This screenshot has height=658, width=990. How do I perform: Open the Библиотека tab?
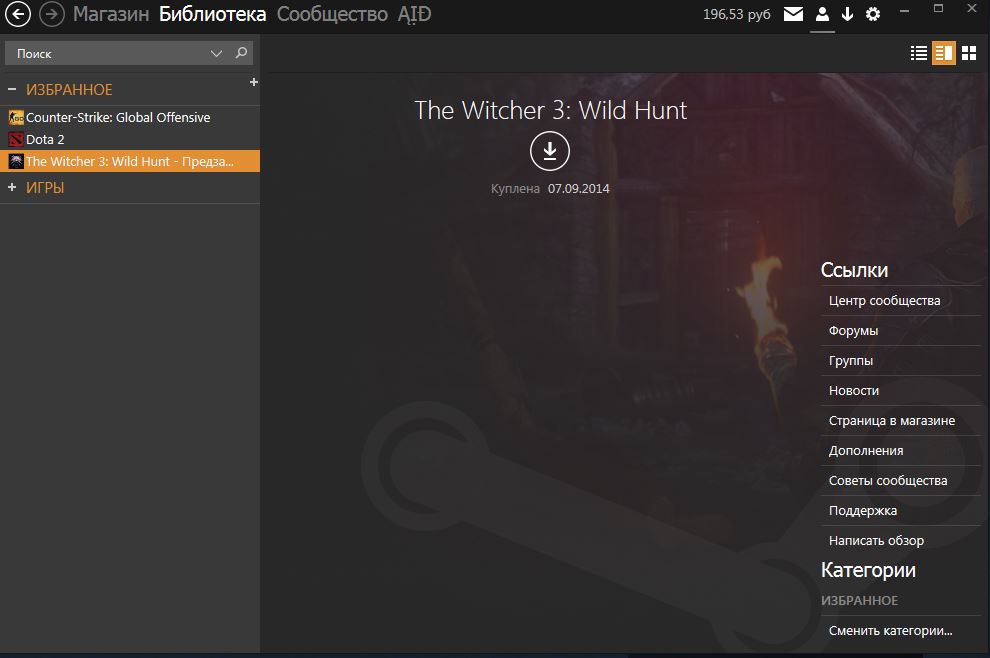tap(212, 14)
